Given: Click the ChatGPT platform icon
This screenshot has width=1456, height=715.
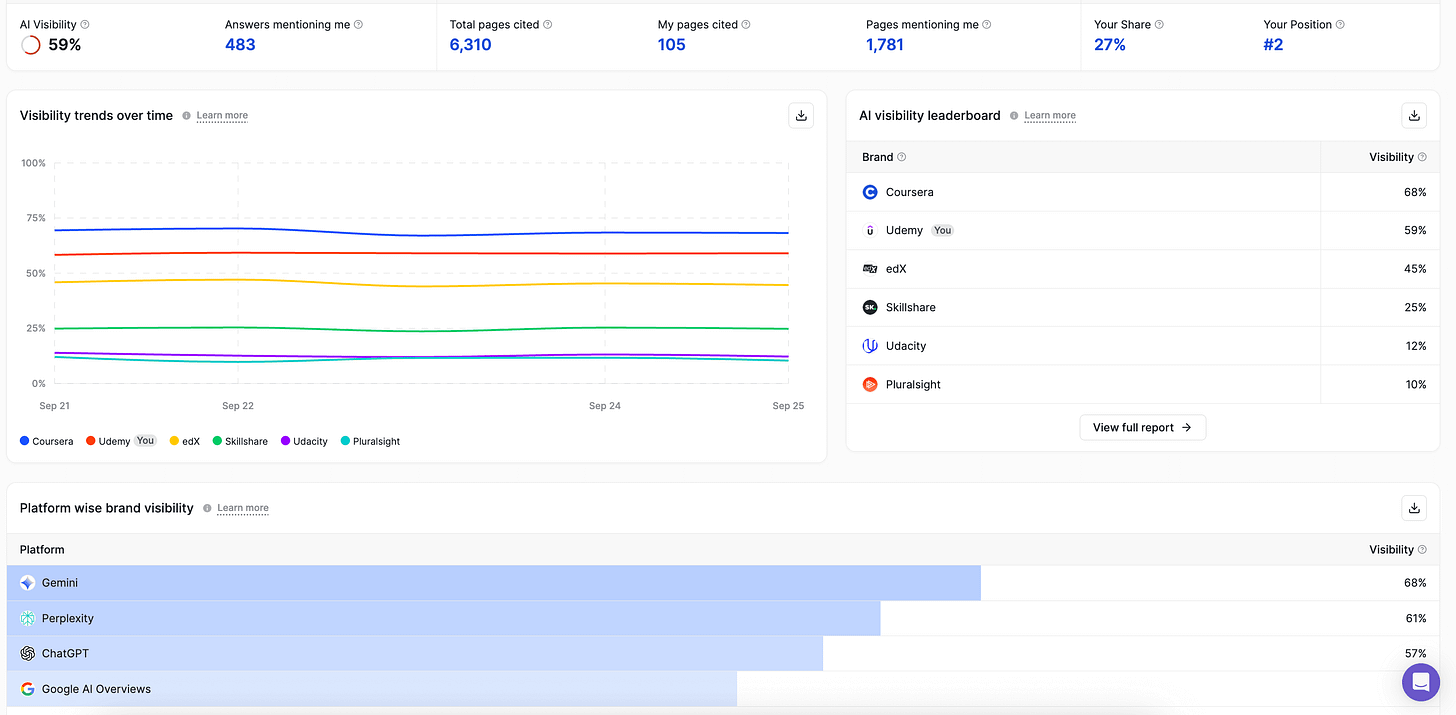Looking at the screenshot, I should point(27,653).
